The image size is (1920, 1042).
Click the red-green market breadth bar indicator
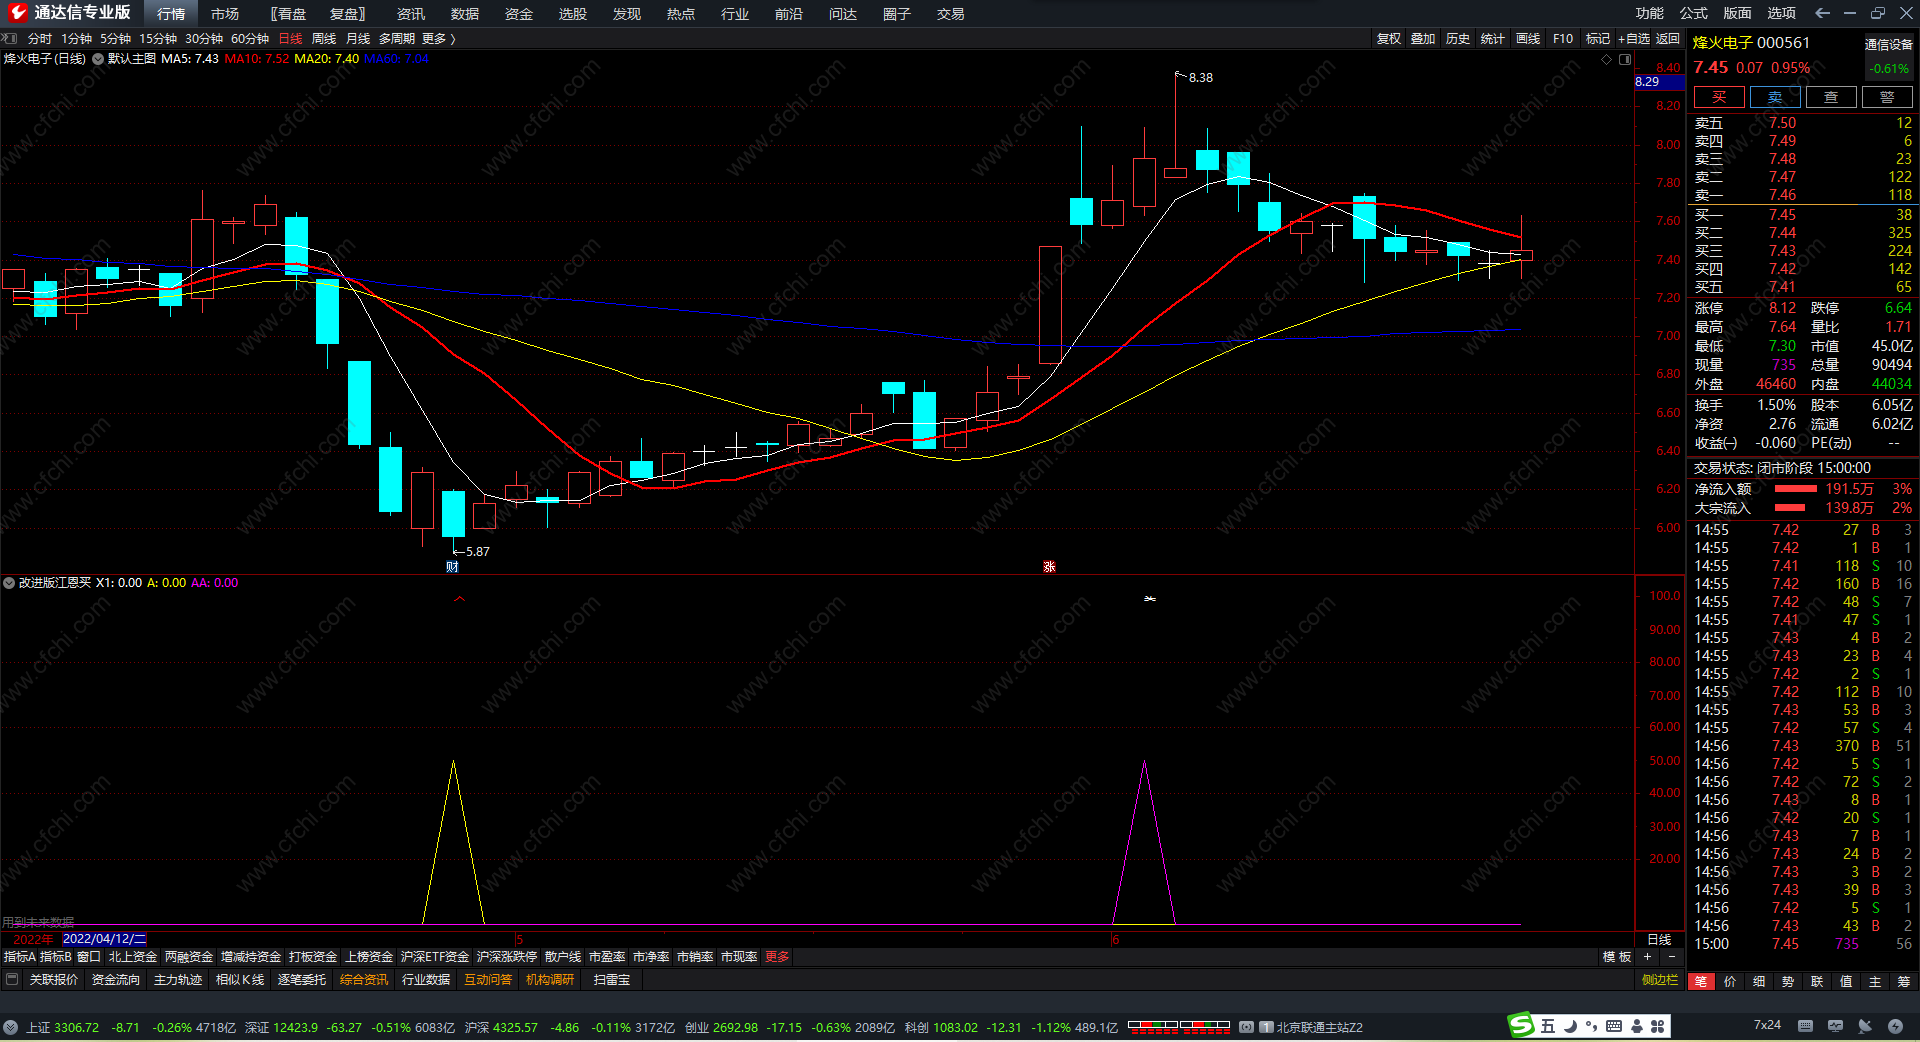click(1179, 1026)
